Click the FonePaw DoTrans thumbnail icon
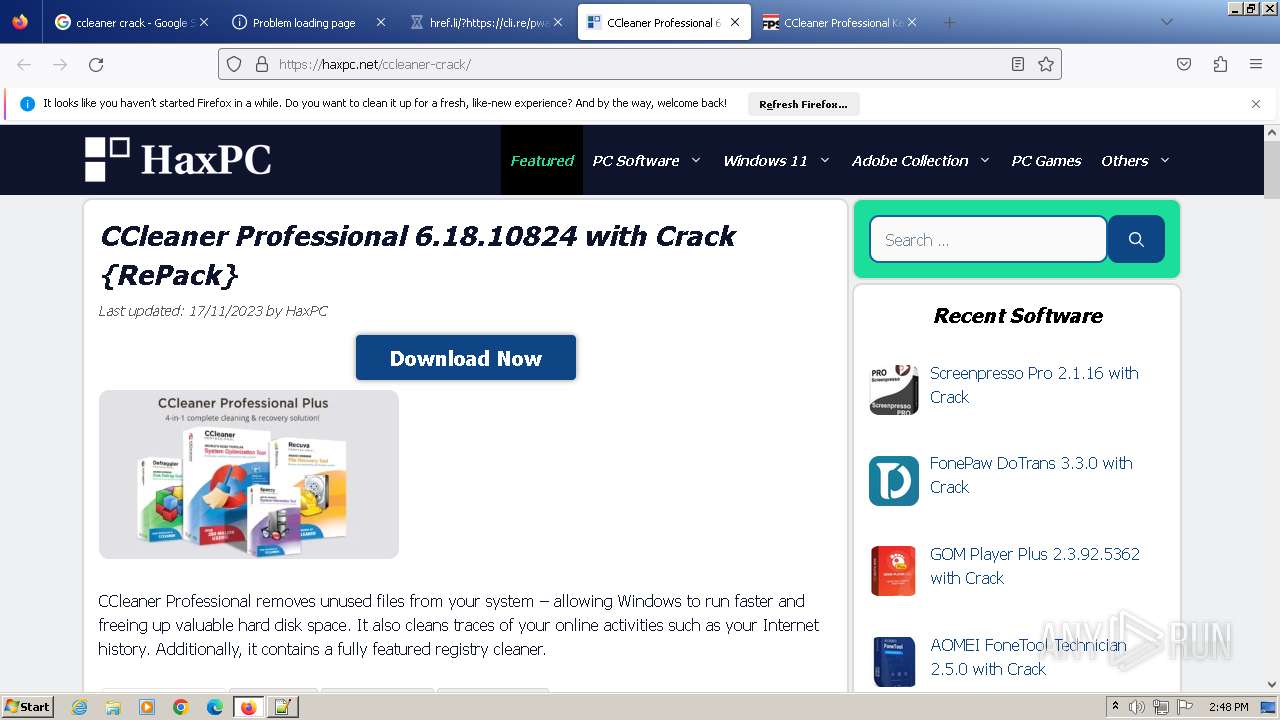This screenshot has height=720, width=1280. tap(894, 481)
